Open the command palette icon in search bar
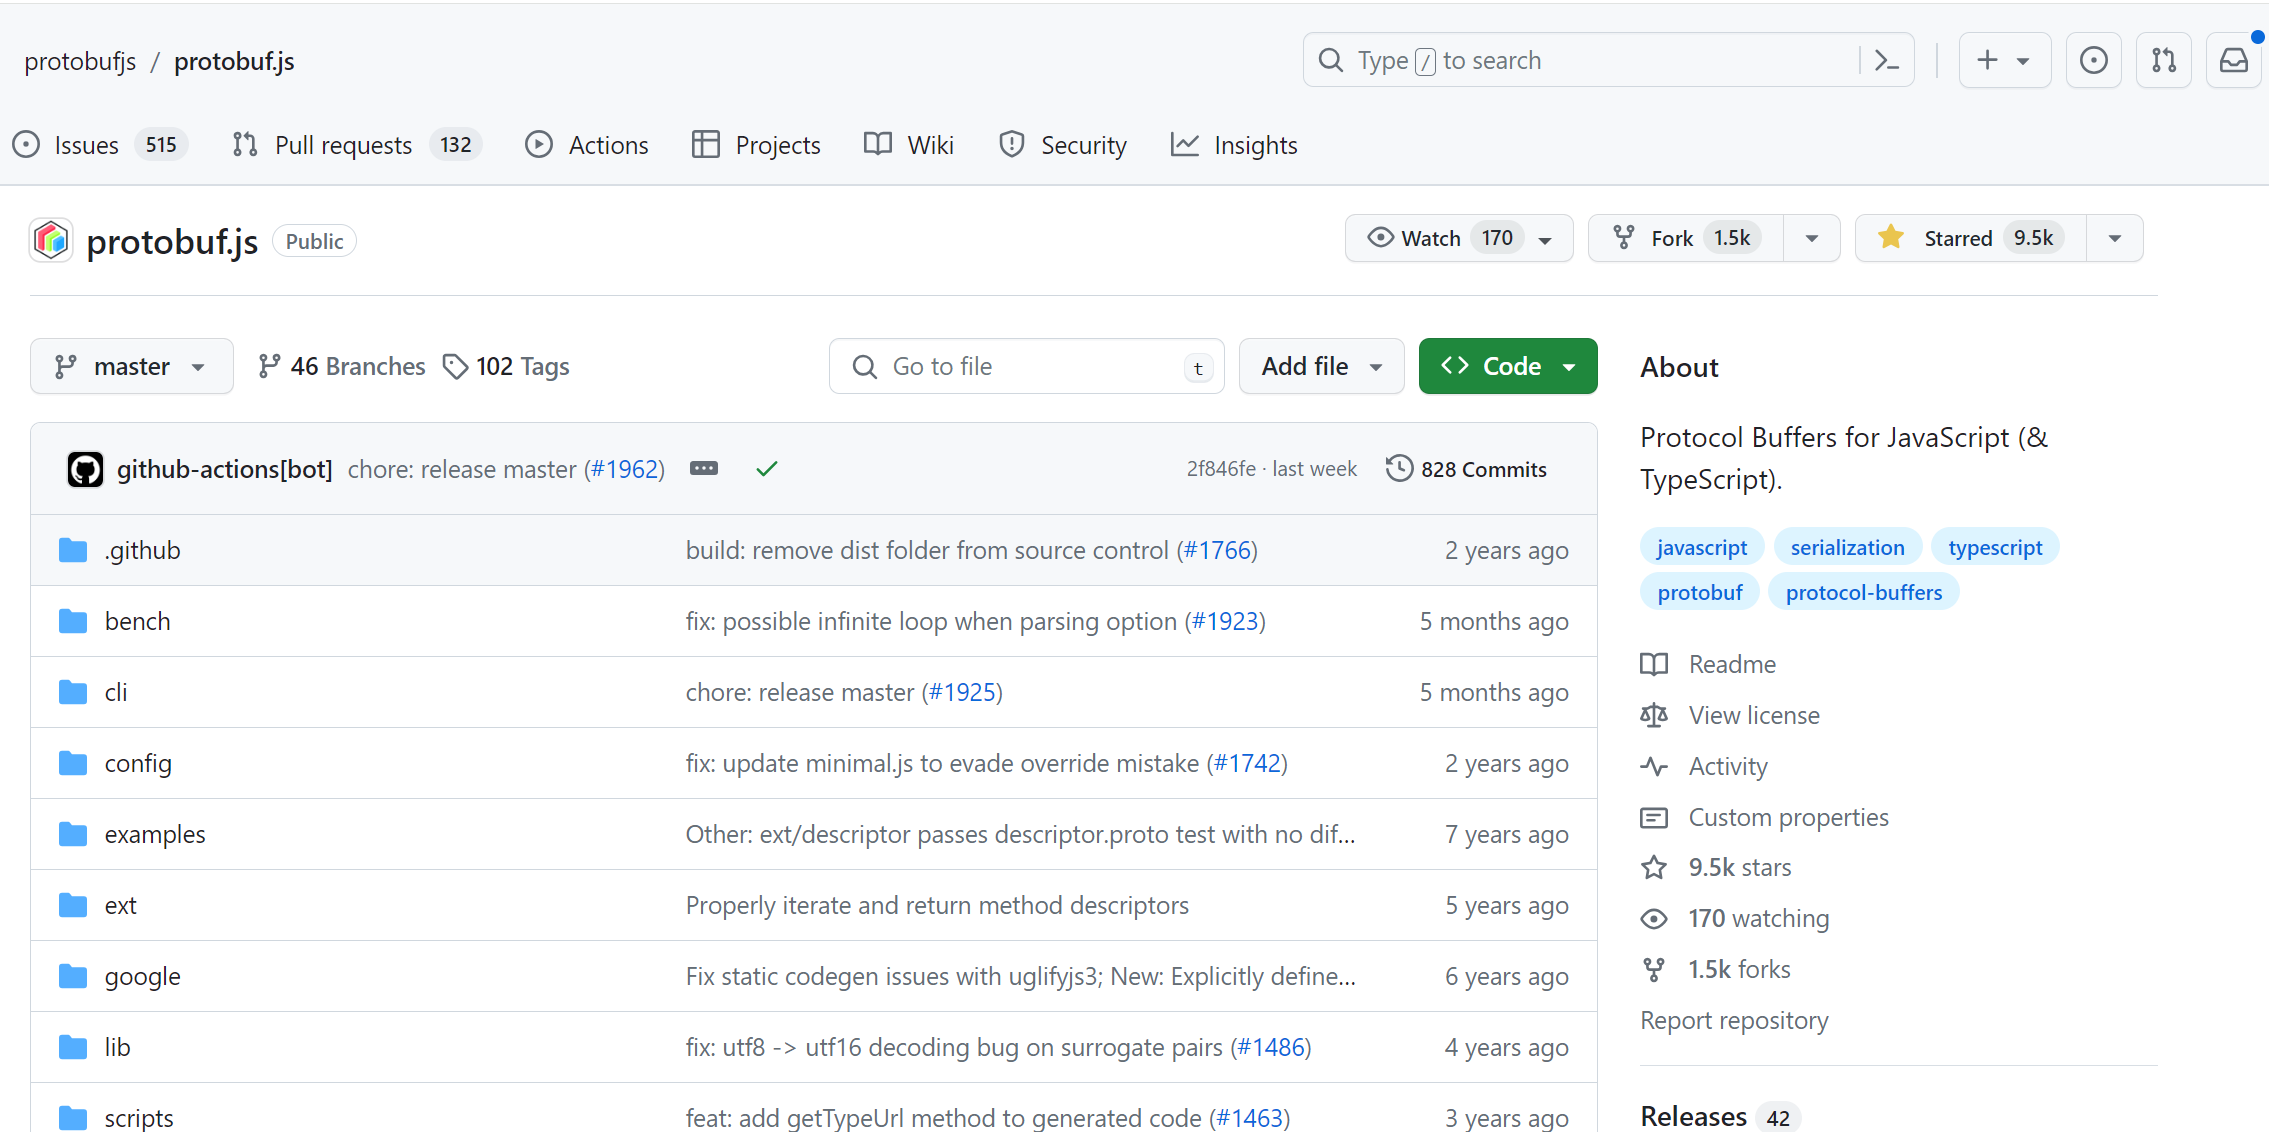 [1886, 61]
